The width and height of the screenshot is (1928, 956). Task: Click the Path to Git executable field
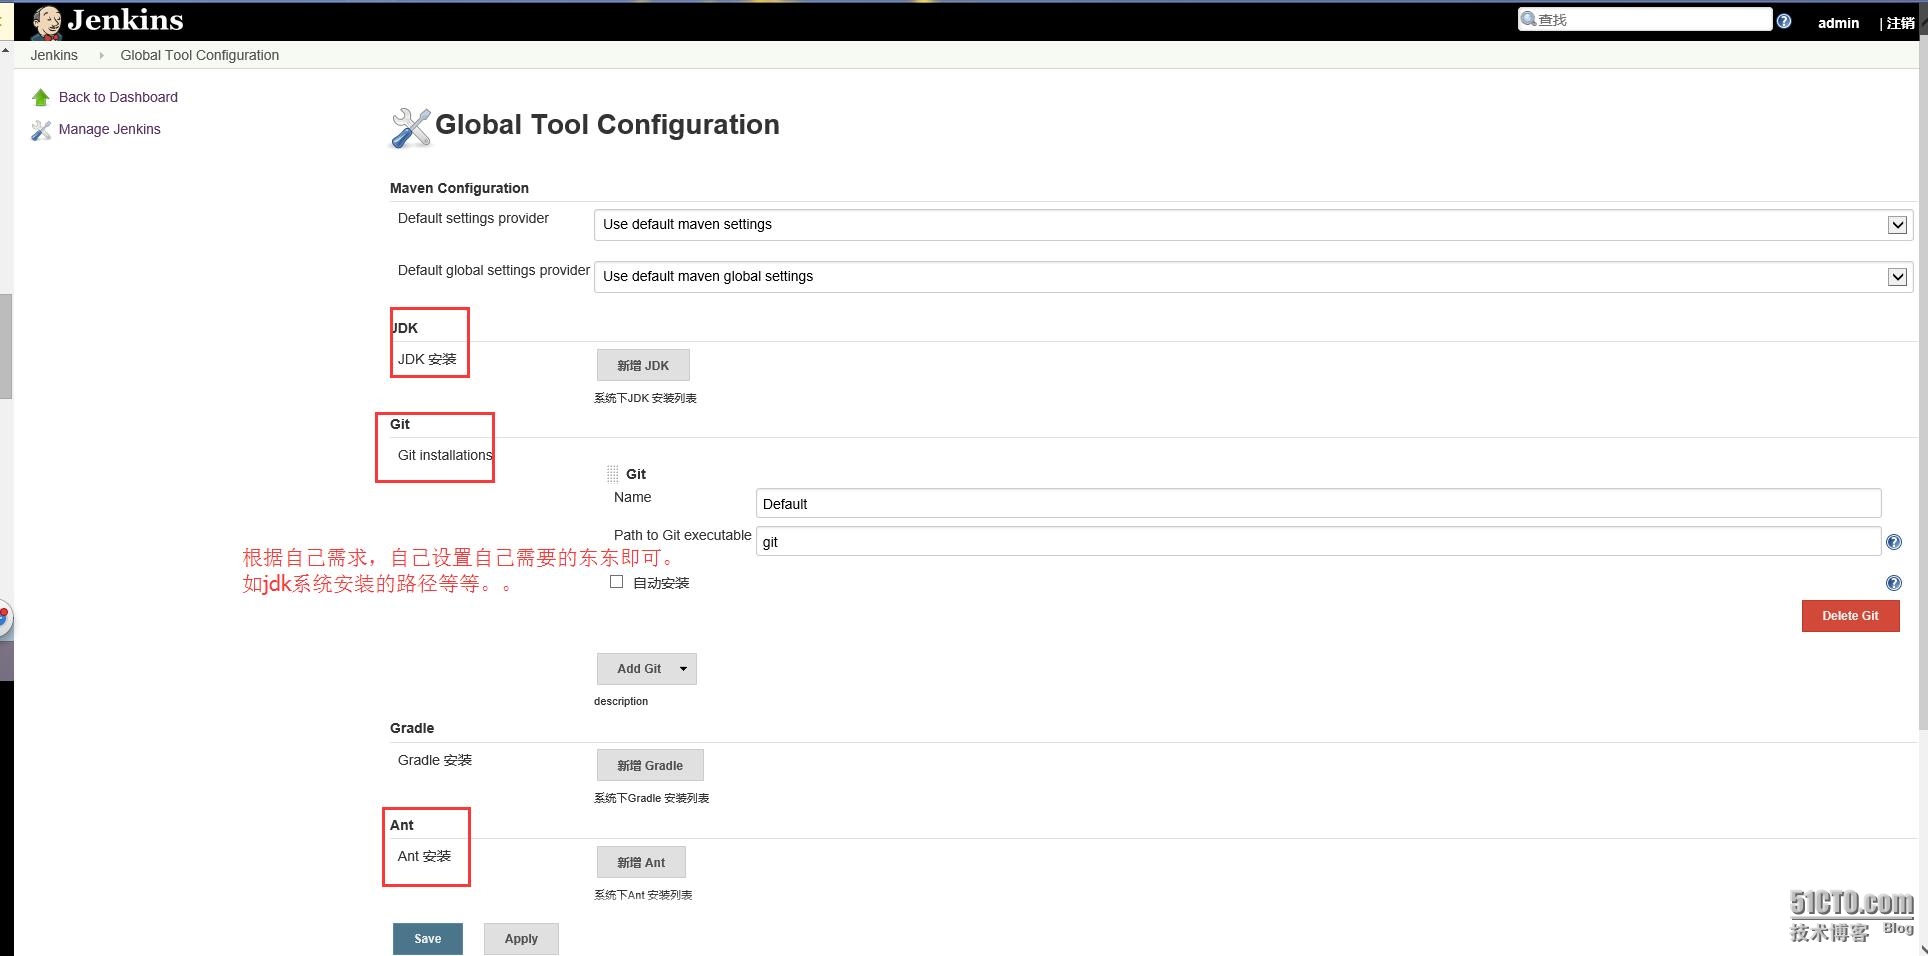pyautogui.click(x=1318, y=541)
